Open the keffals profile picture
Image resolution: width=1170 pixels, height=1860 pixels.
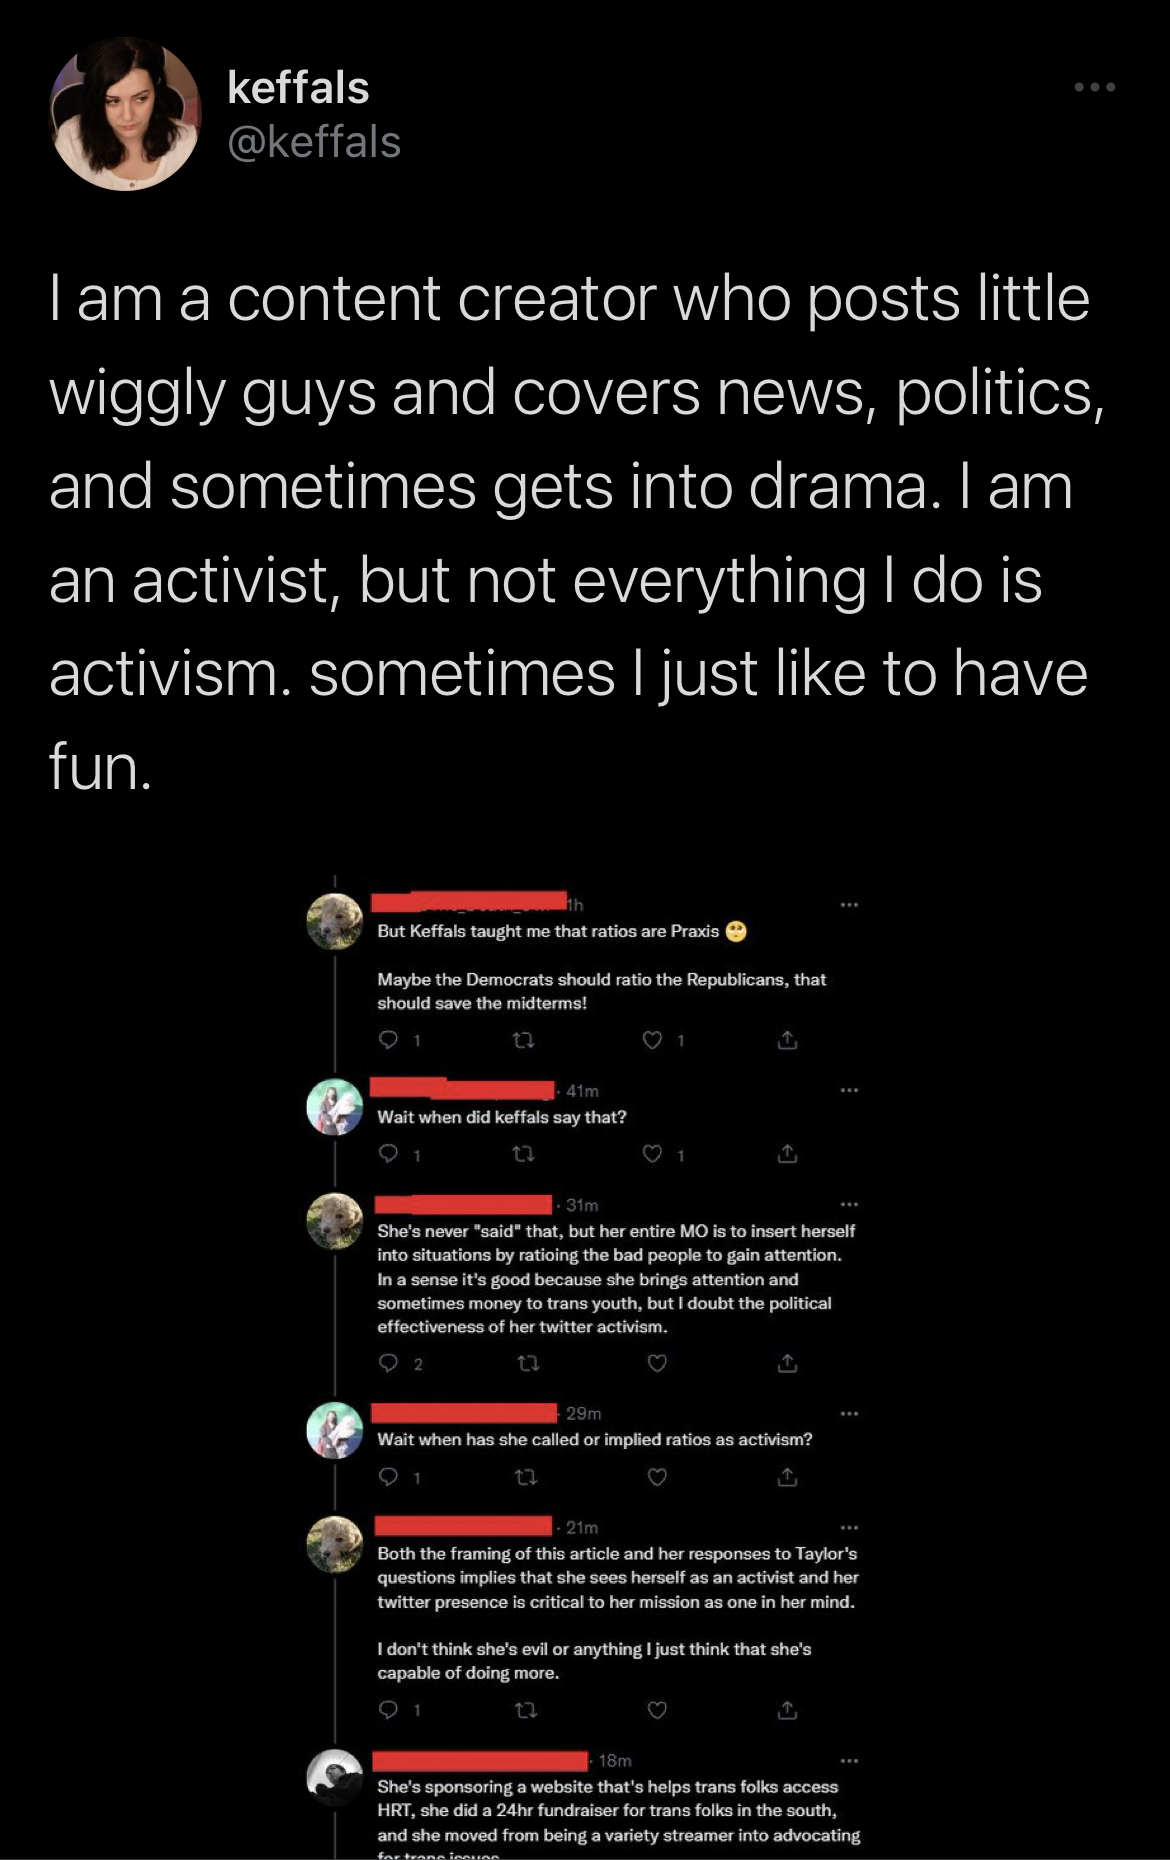[125, 114]
